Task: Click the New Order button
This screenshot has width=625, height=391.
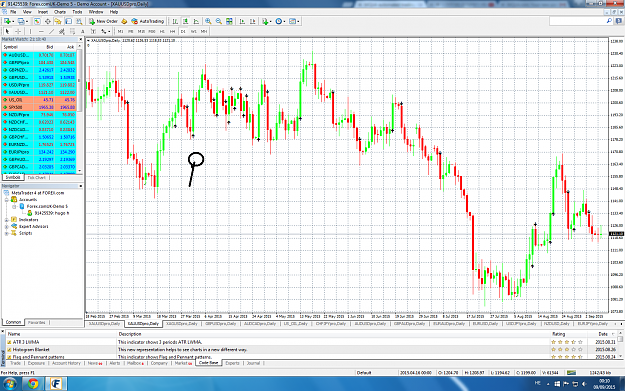Action: pos(103,21)
